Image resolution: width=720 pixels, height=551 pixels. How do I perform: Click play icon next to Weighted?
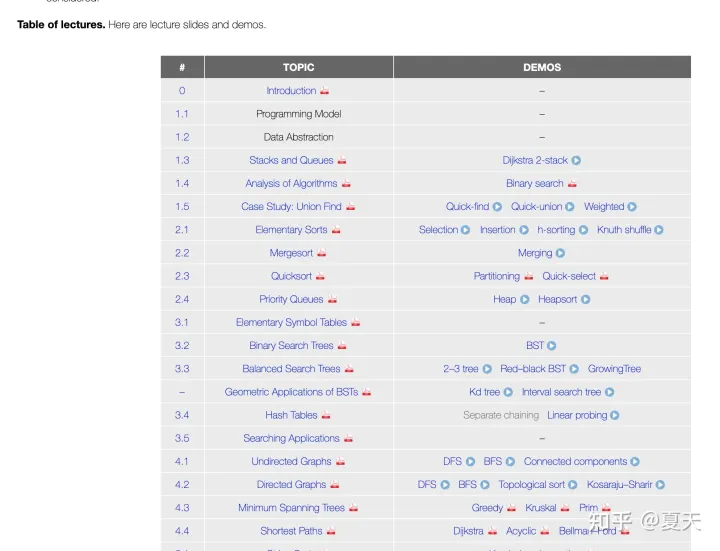[632, 207]
